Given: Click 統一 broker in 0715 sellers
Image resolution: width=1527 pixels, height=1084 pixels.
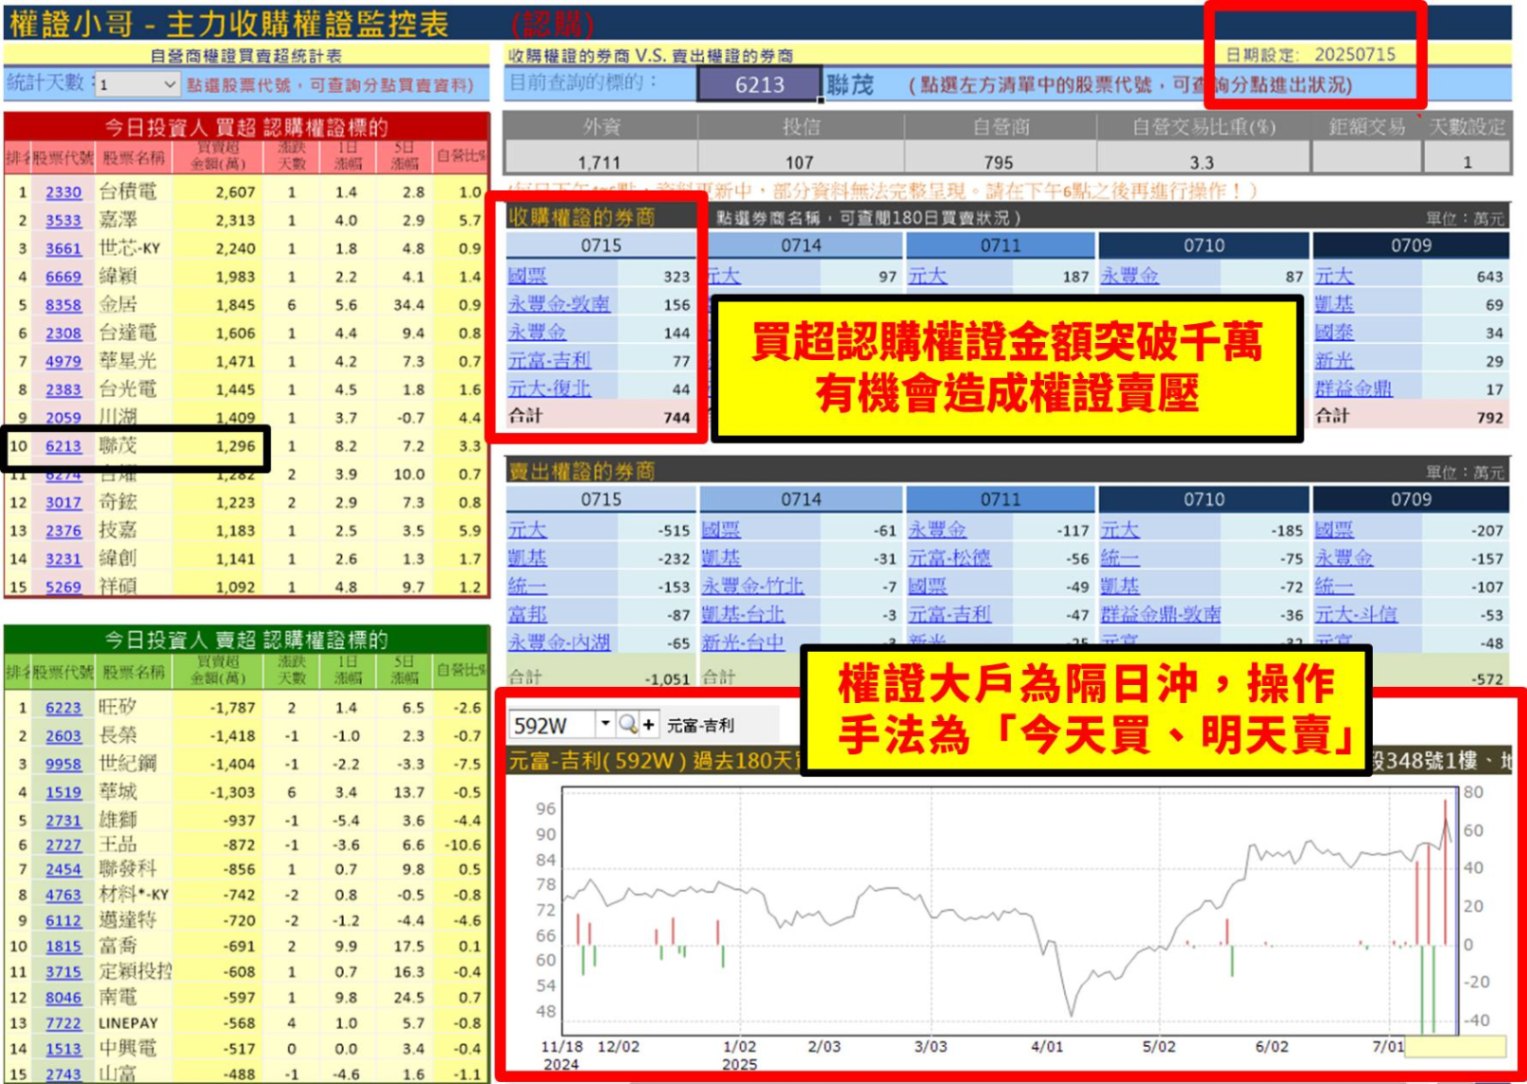Looking at the screenshot, I should (x=527, y=586).
